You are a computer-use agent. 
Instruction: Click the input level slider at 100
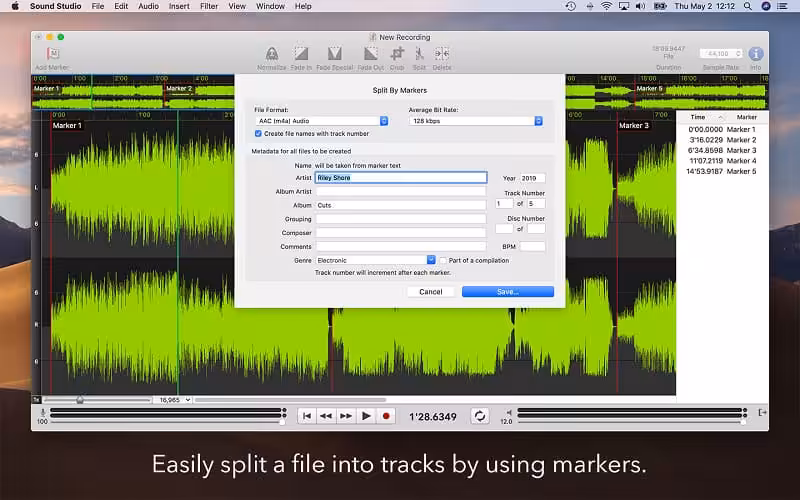[282, 422]
